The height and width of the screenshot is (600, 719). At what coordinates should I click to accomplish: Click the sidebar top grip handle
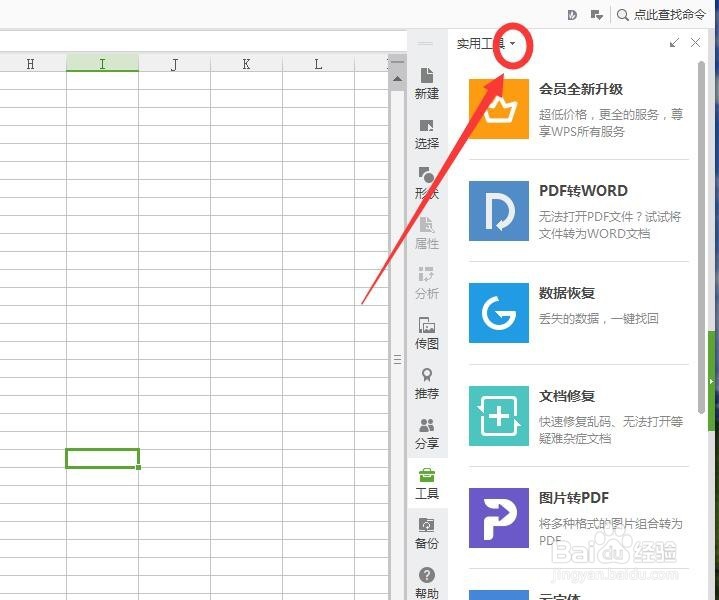425,44
